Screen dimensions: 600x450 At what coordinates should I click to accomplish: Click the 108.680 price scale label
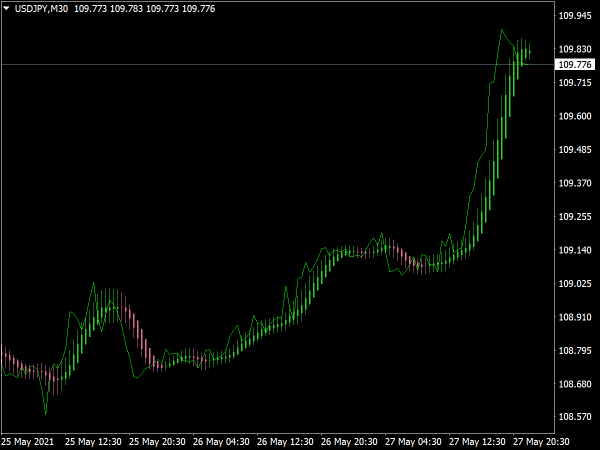point(575,384)
